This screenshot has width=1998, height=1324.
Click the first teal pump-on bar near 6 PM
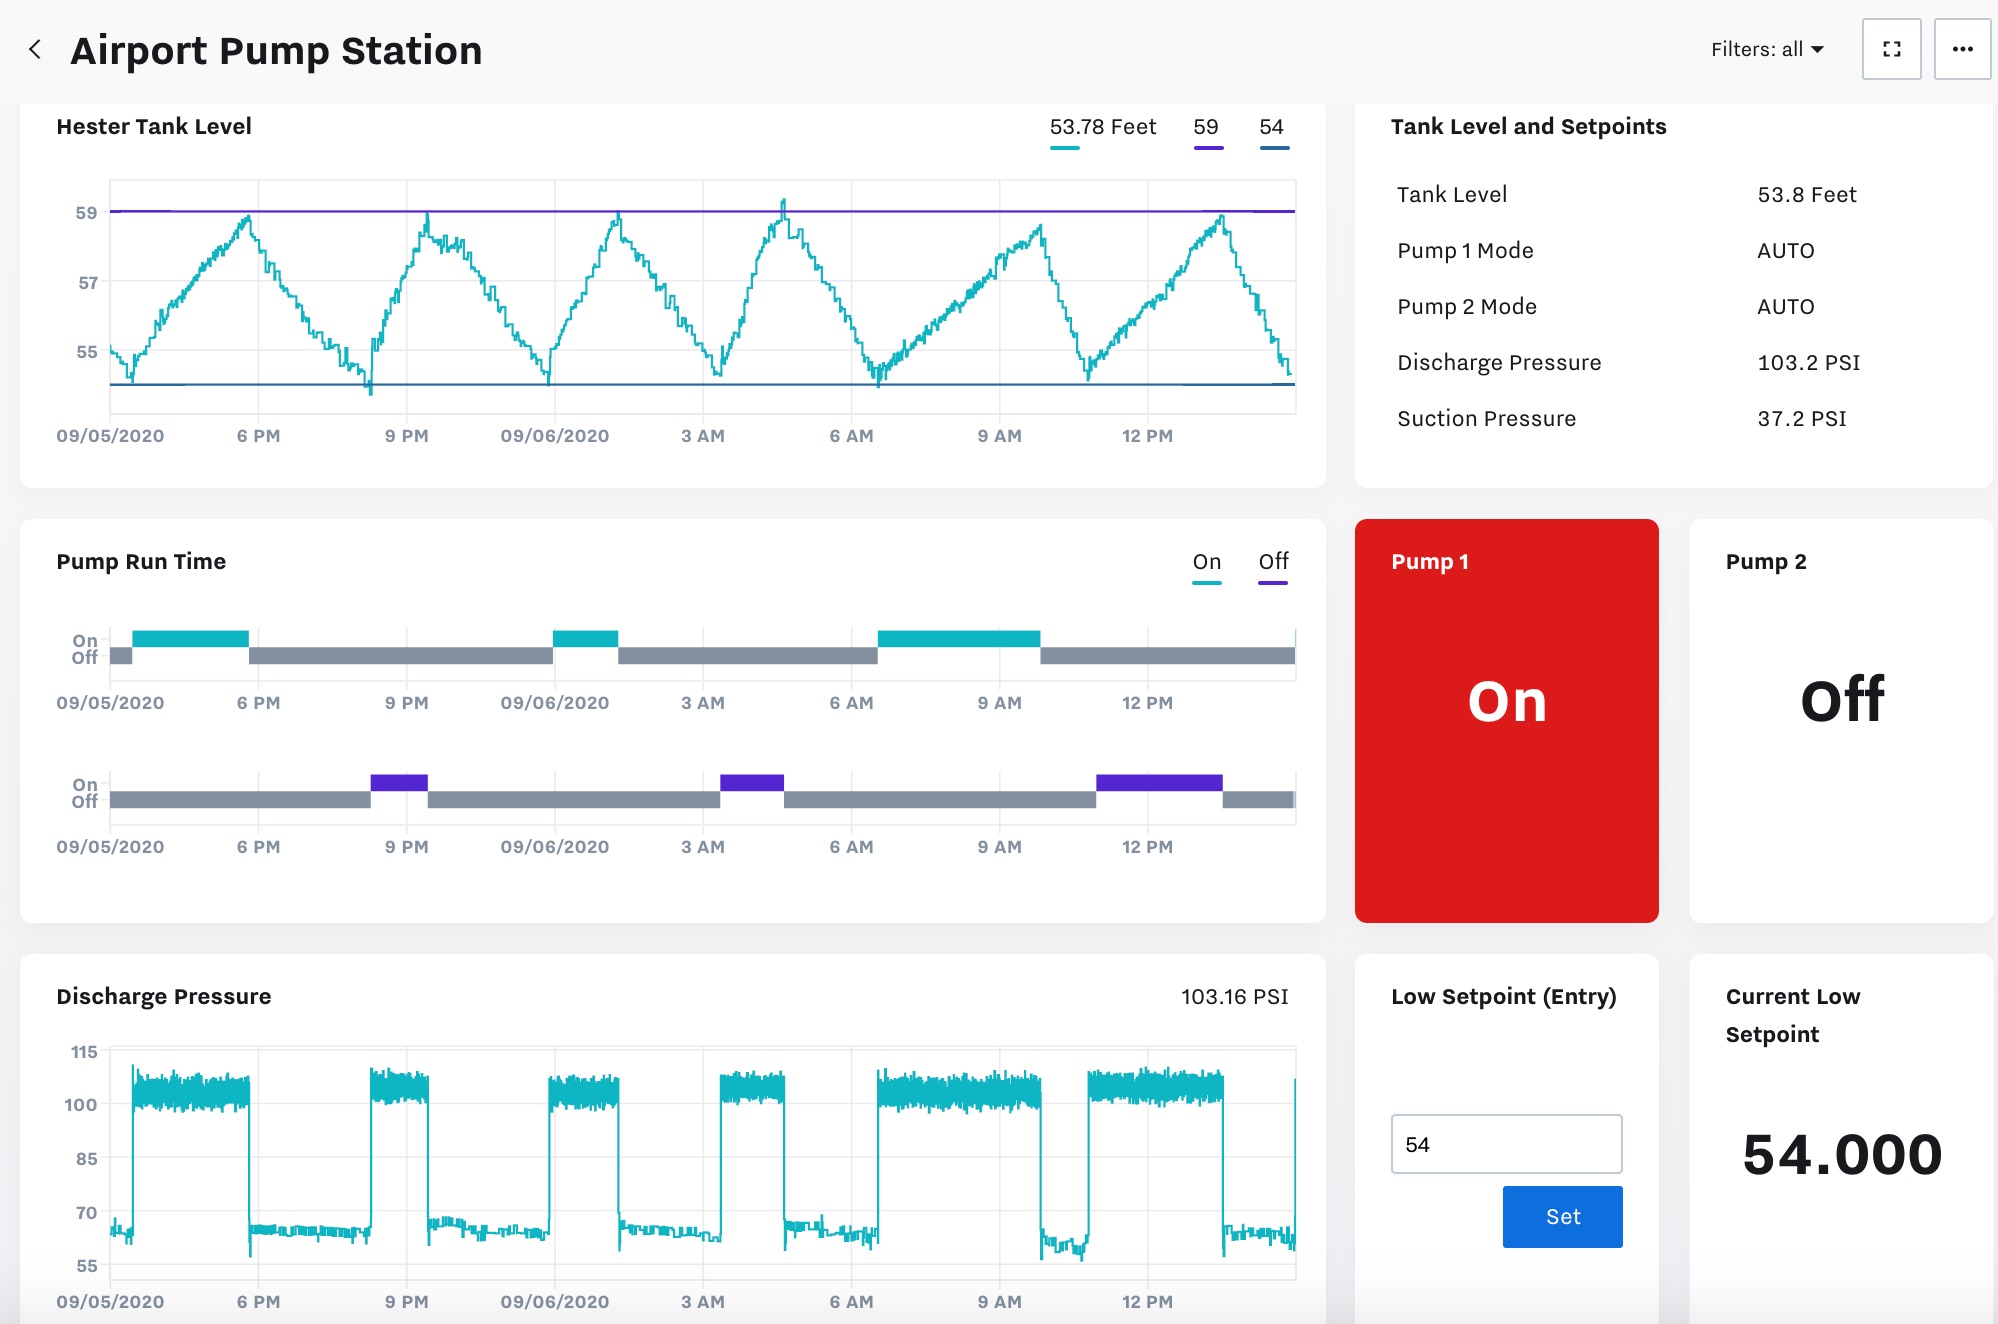(190, 638)
